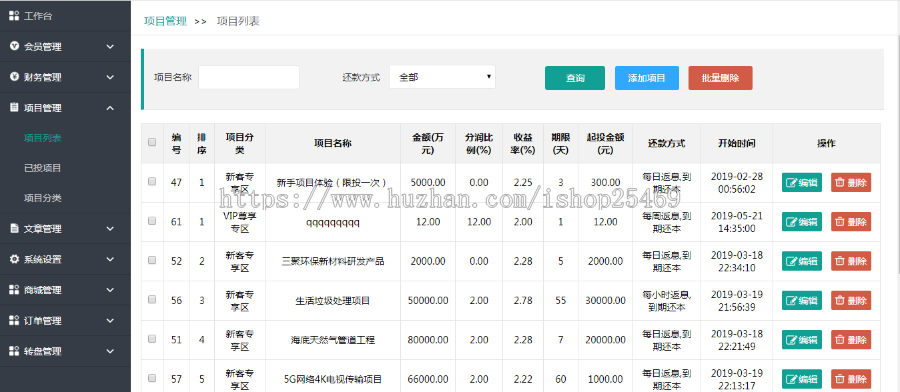Toggle the select-all checkbox in table header
Image resolution: width=900 pixels, height=392 pixels.
coord(152,142)
